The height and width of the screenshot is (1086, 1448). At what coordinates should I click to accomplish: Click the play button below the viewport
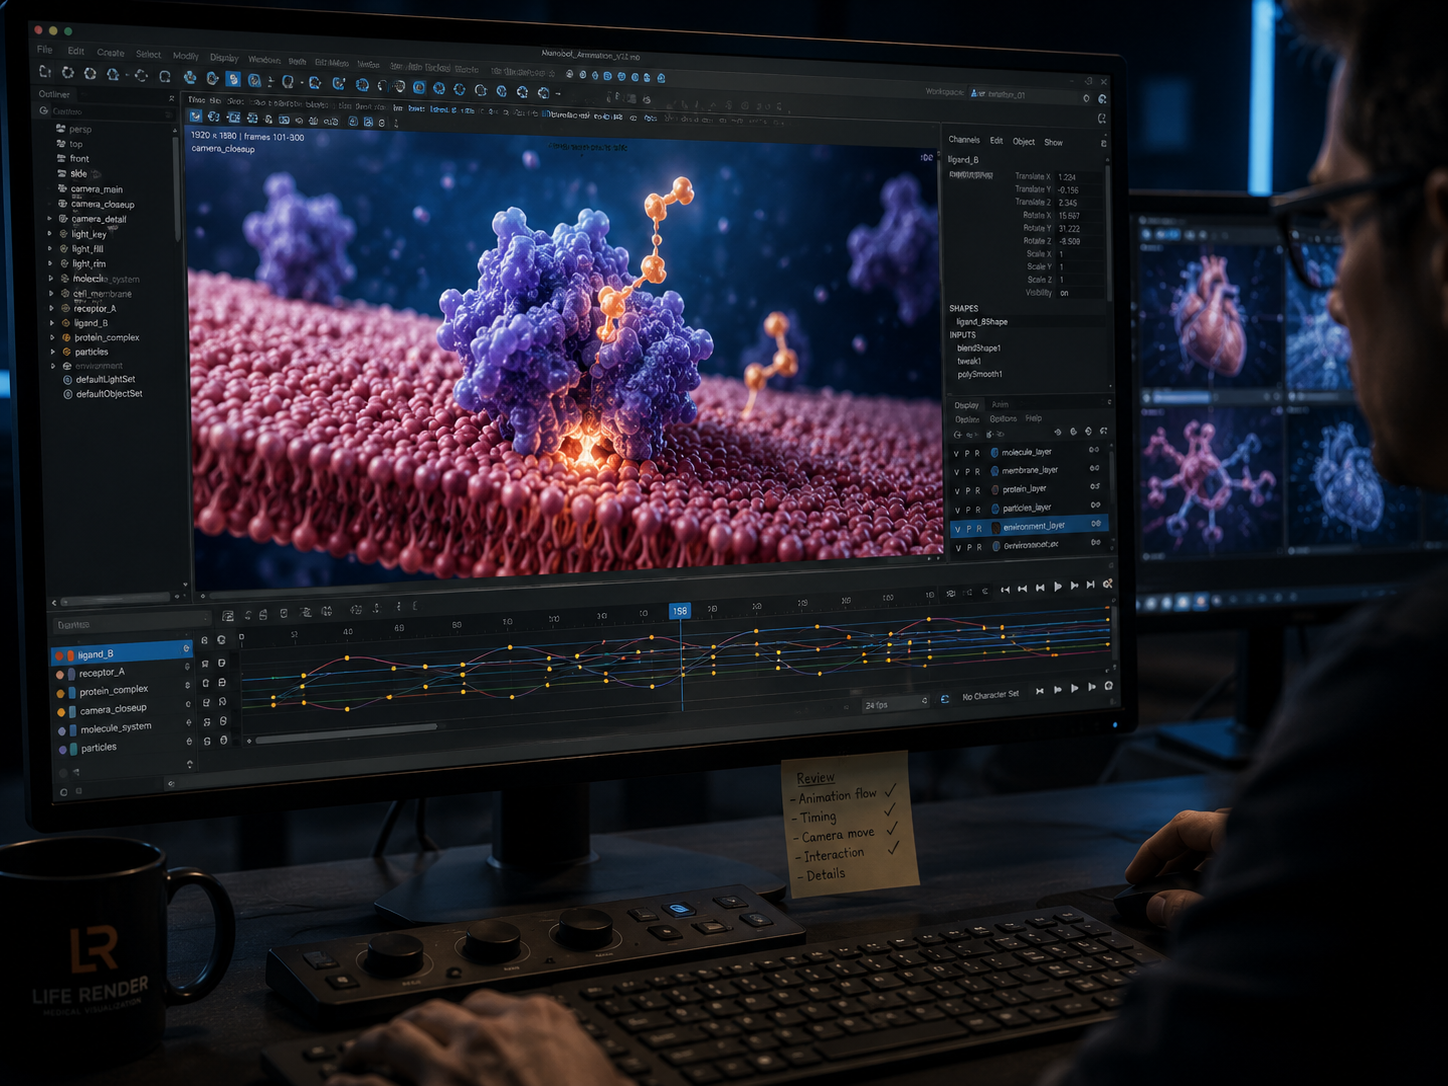pos(1057,587)
